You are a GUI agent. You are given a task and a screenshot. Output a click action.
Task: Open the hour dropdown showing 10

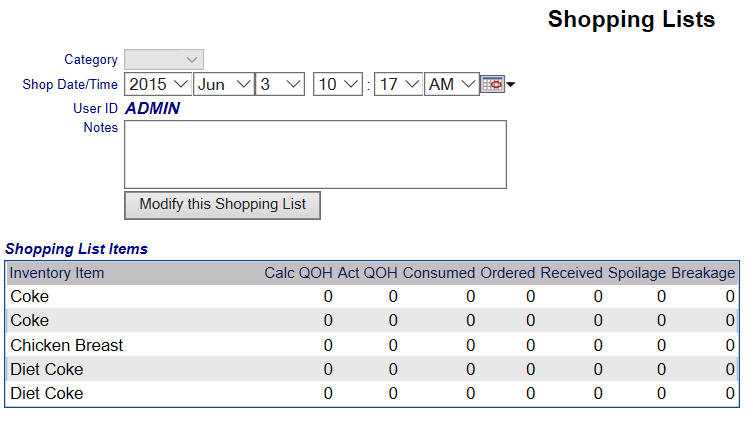pos(338,84)
